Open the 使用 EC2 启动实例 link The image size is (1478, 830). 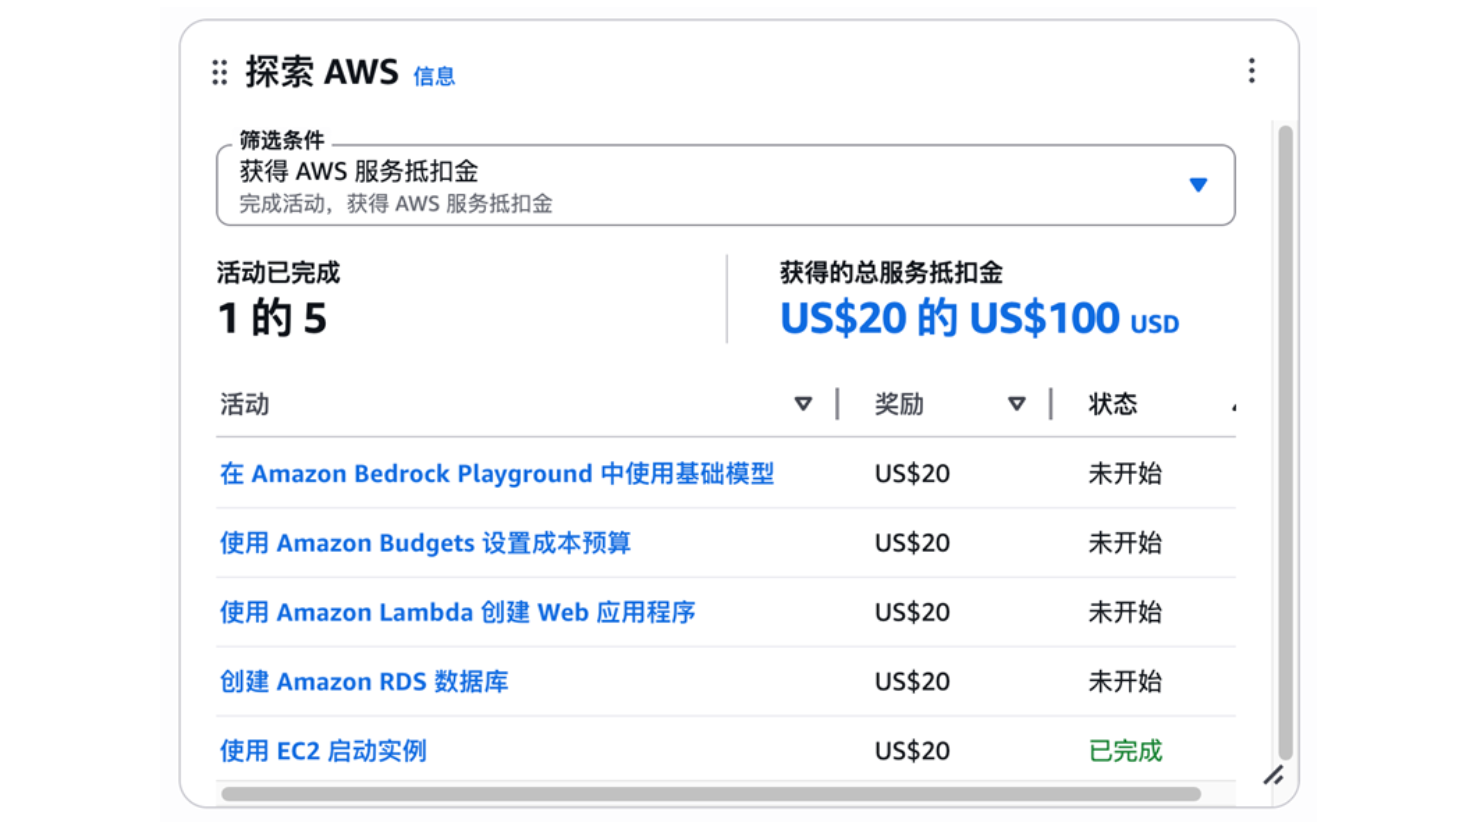[x=323, y=751]
